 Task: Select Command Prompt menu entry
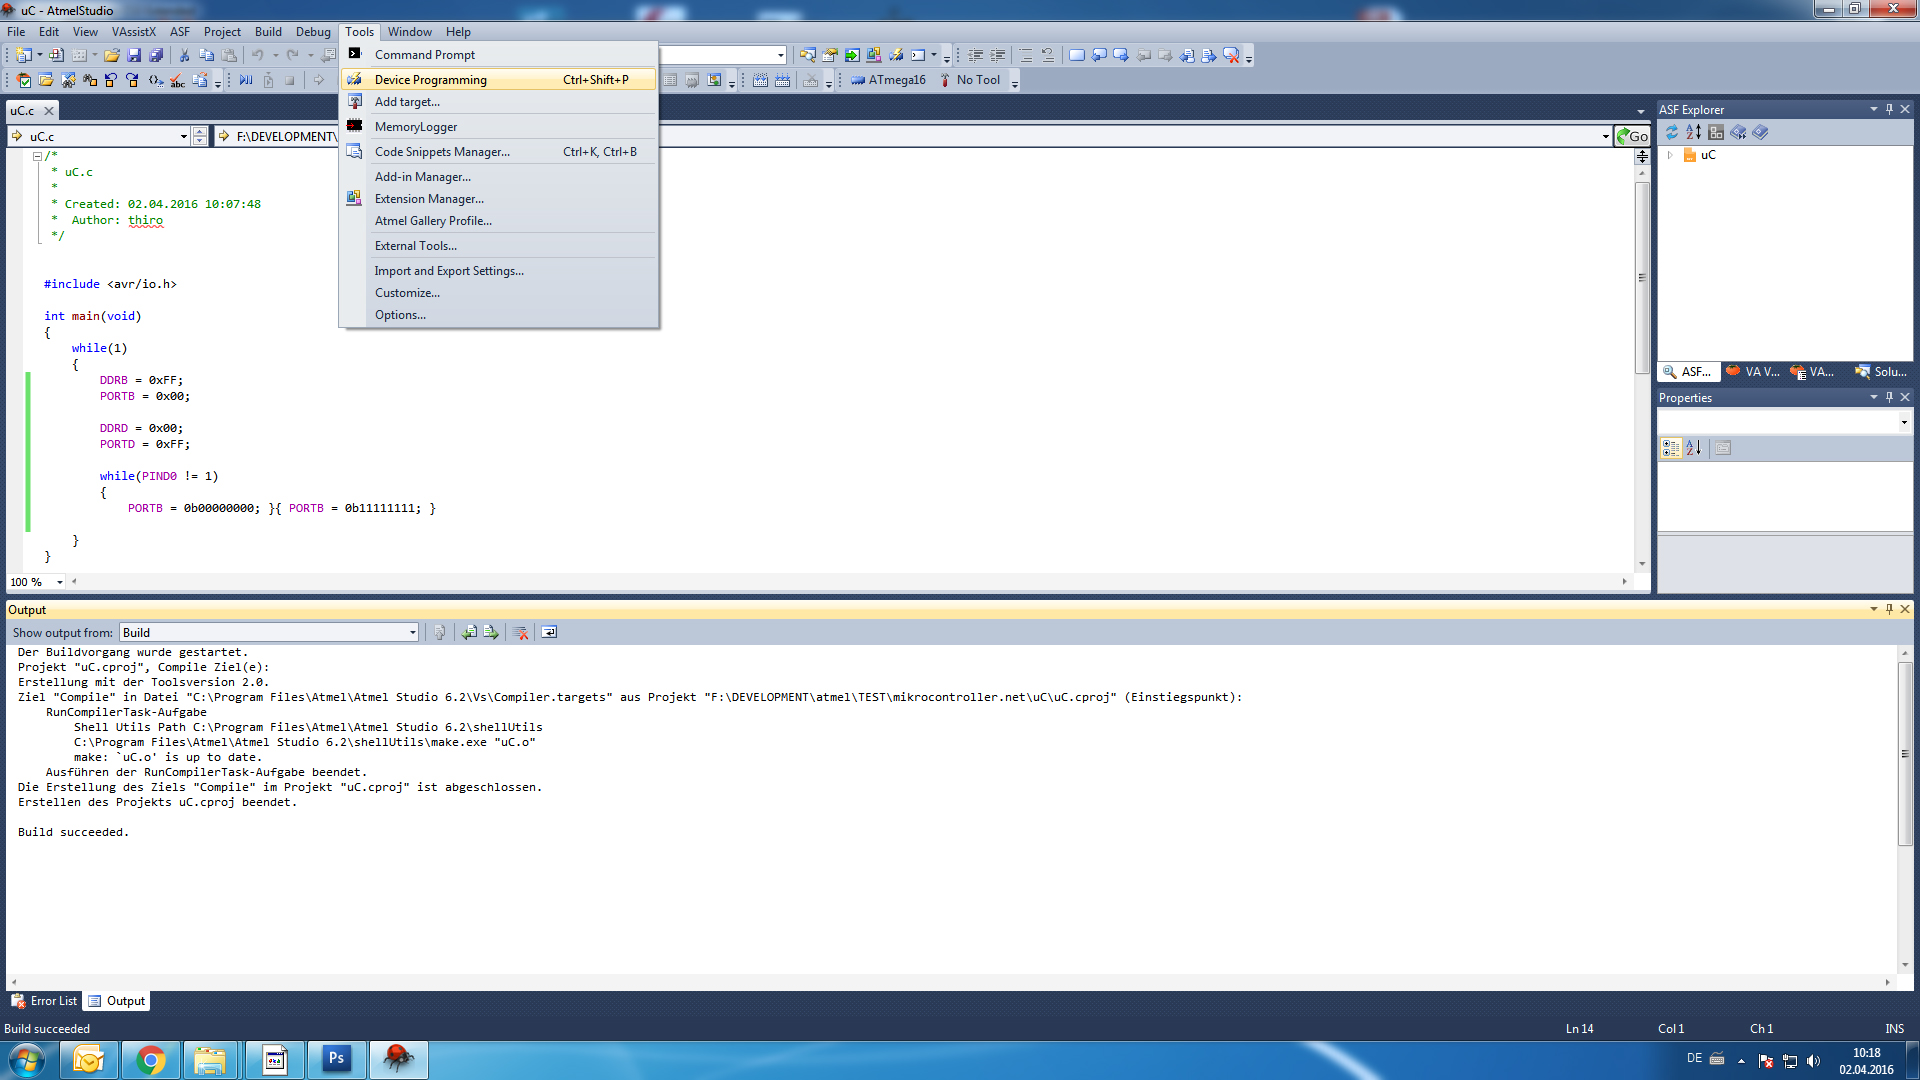pyautogui.click(x=498, y=54)
